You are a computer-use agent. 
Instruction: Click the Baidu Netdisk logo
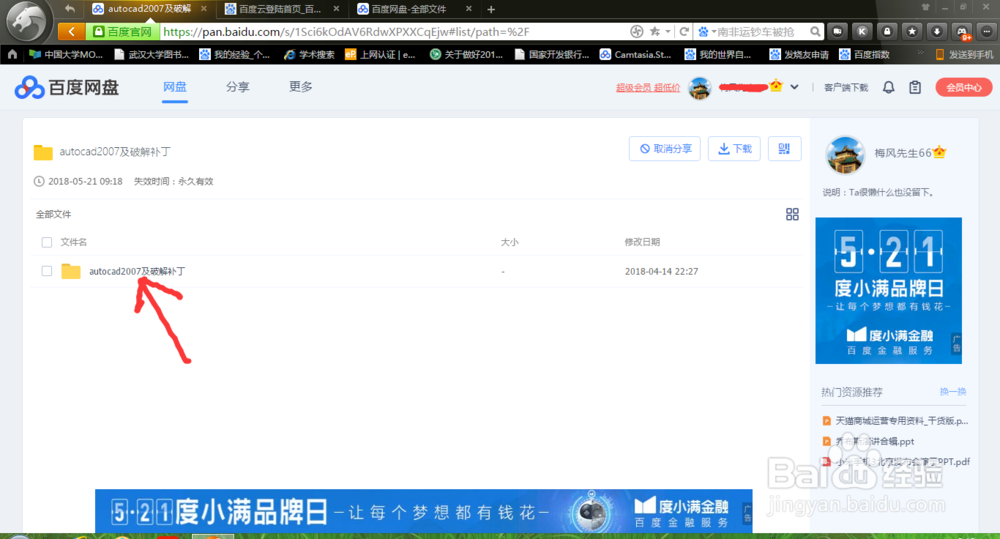[x=66, y=87]
